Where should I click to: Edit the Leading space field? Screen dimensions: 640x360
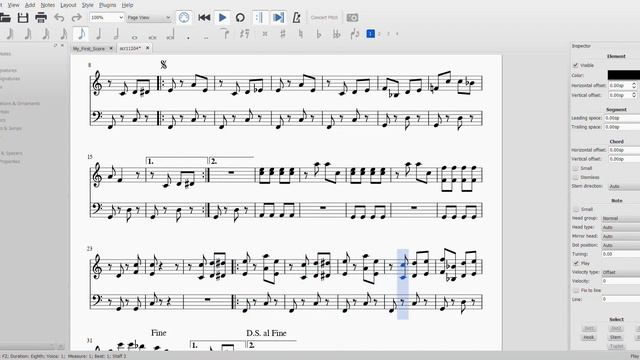(x=622, y=118)
